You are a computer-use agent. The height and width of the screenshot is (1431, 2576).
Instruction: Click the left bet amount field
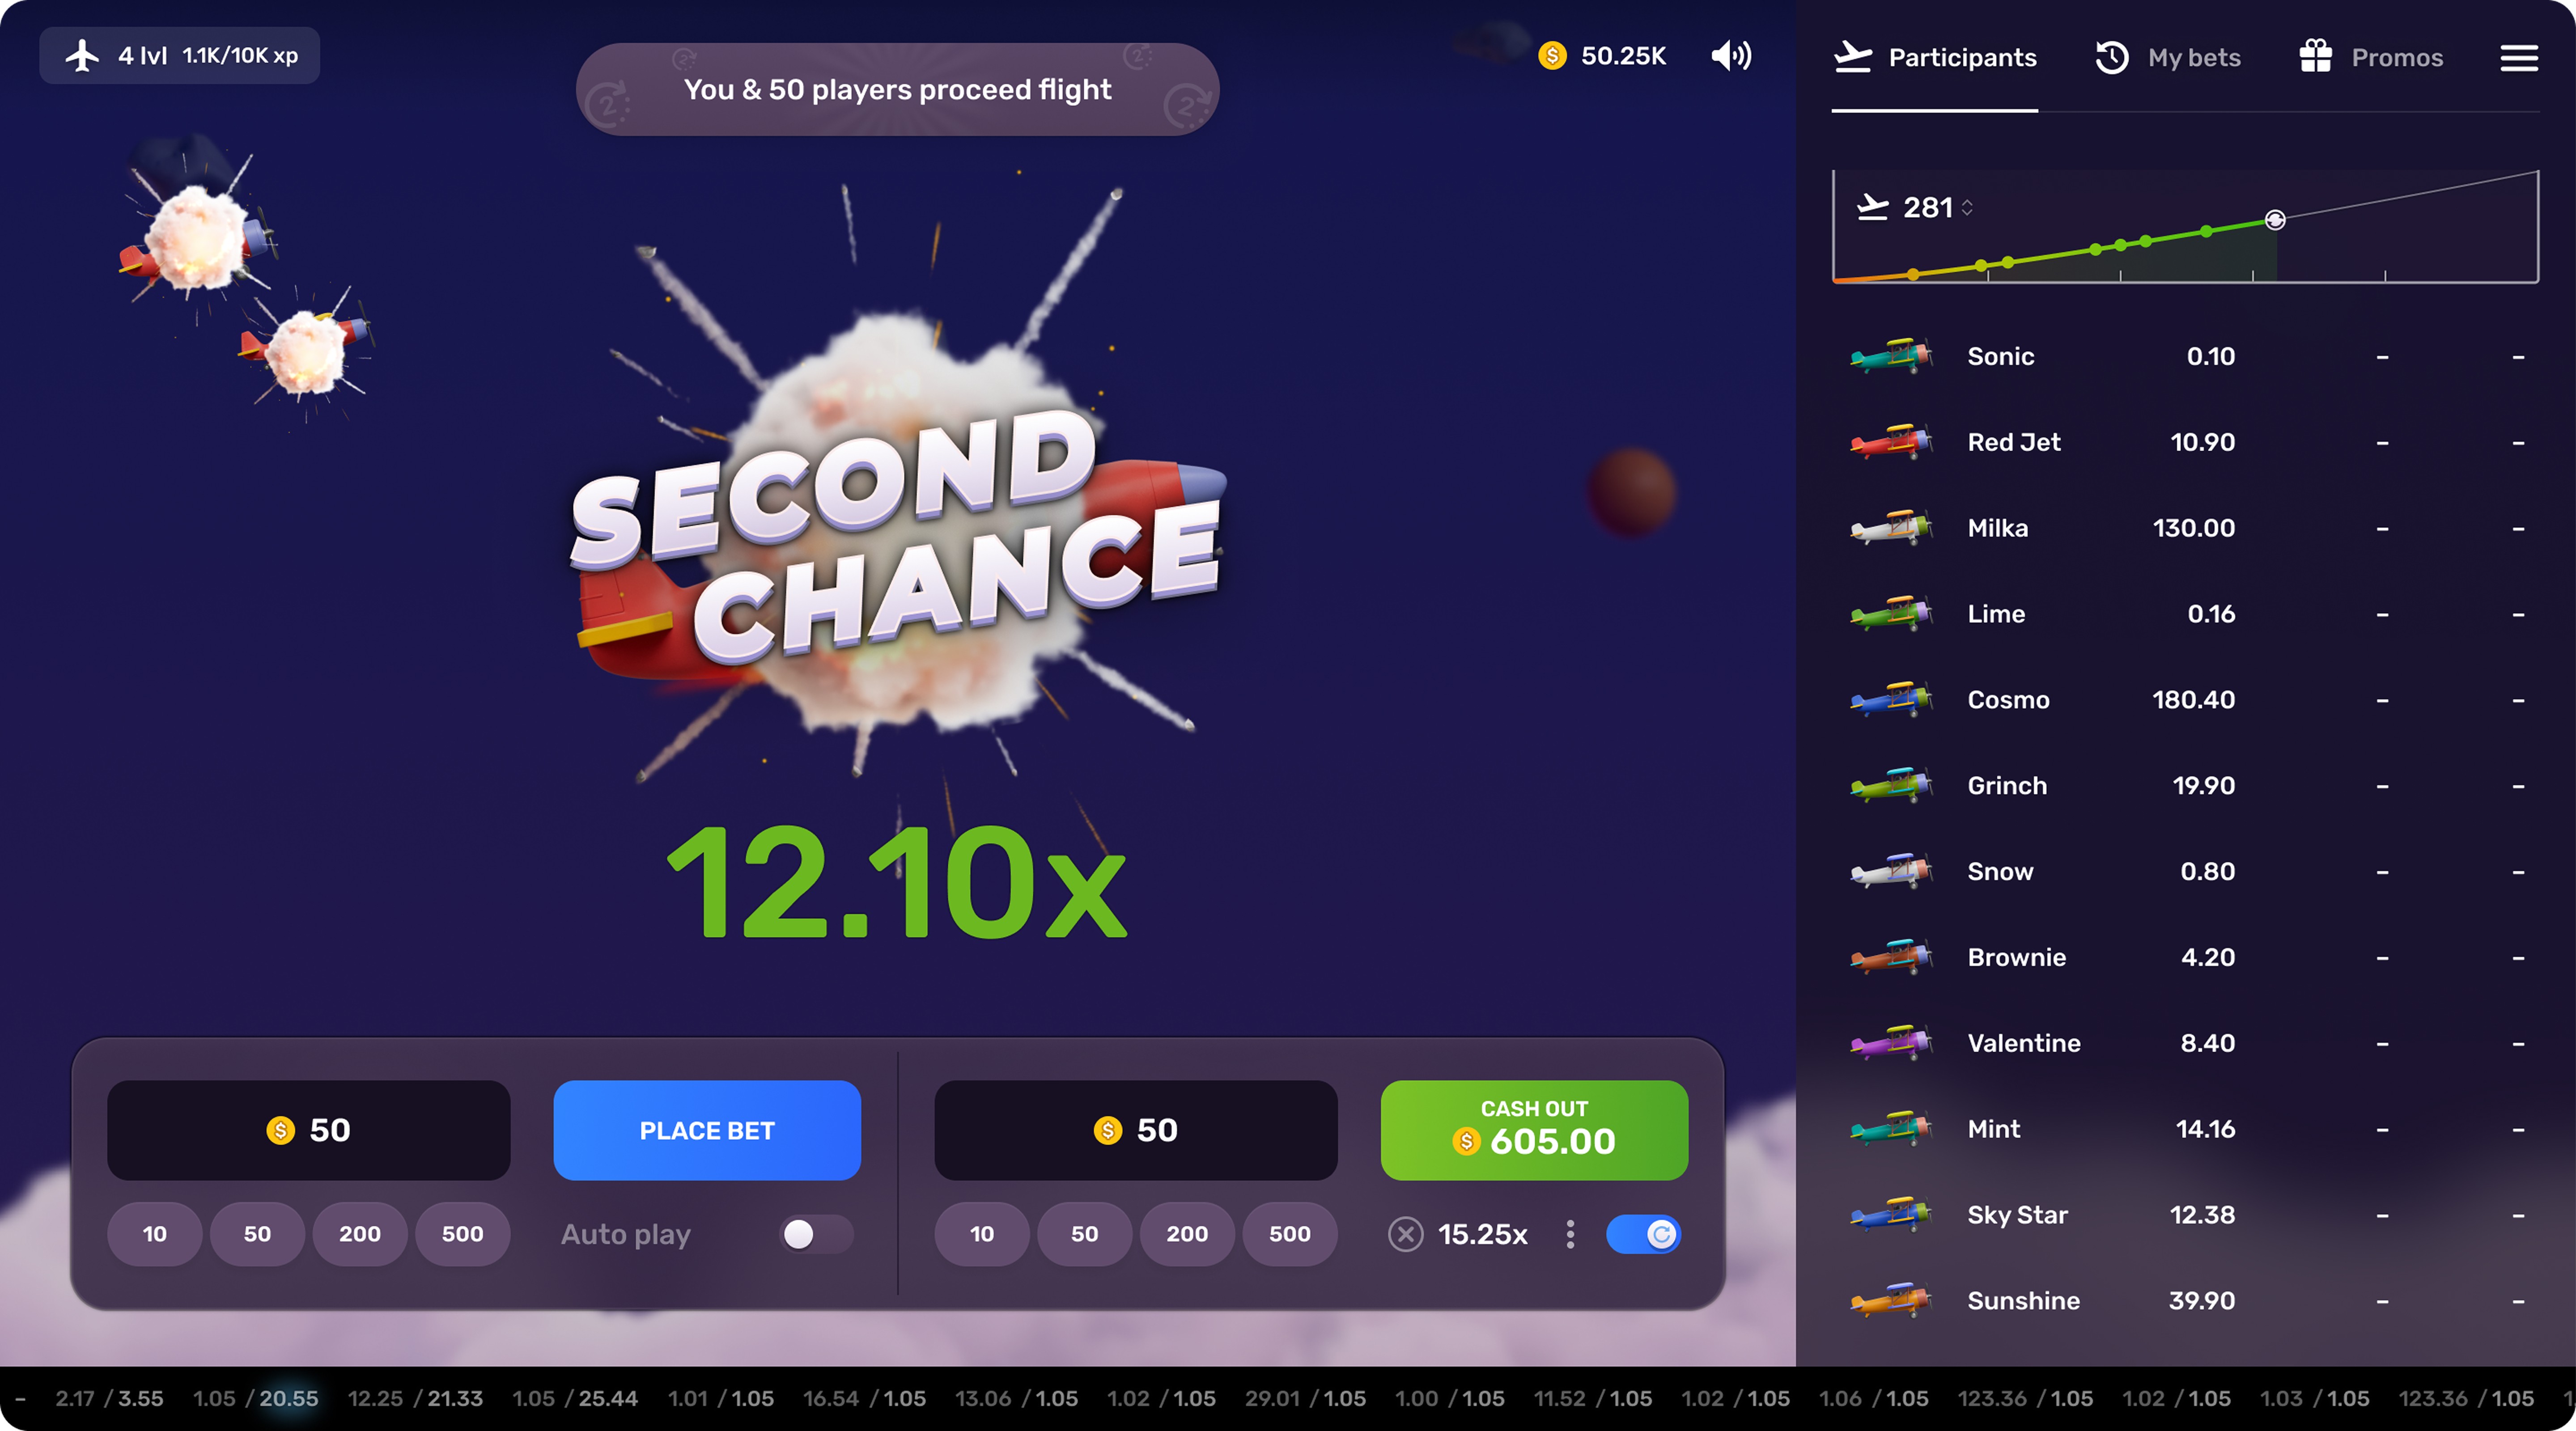[x=309, y=1130]
